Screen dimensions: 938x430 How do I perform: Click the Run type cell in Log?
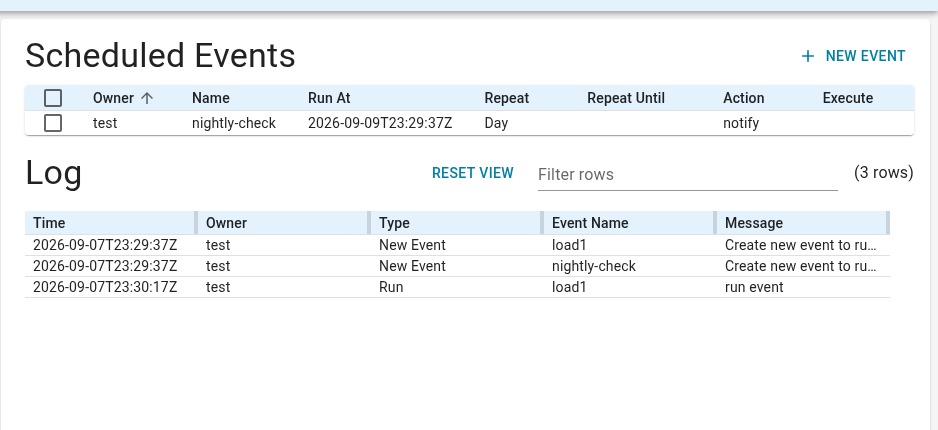[391, 287]
